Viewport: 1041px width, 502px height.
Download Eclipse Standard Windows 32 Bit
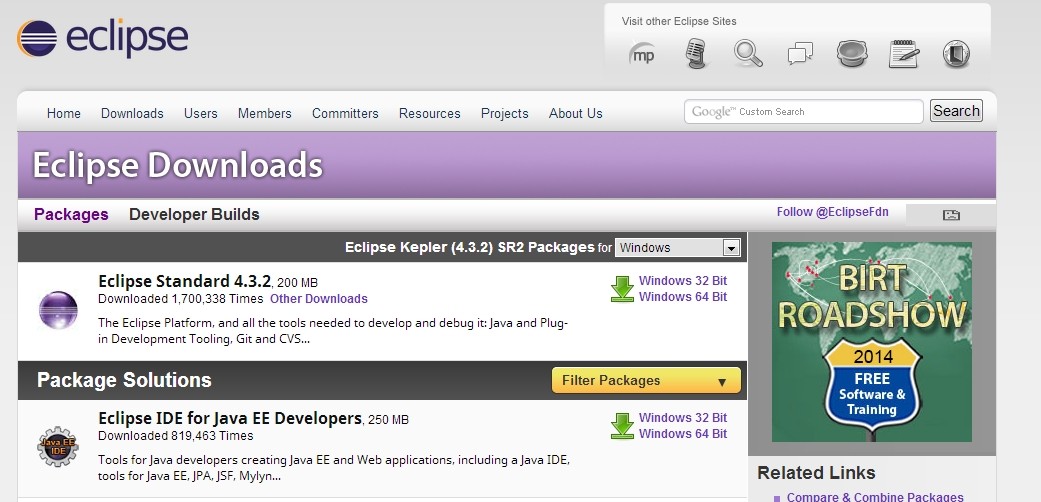click(682, 281)
